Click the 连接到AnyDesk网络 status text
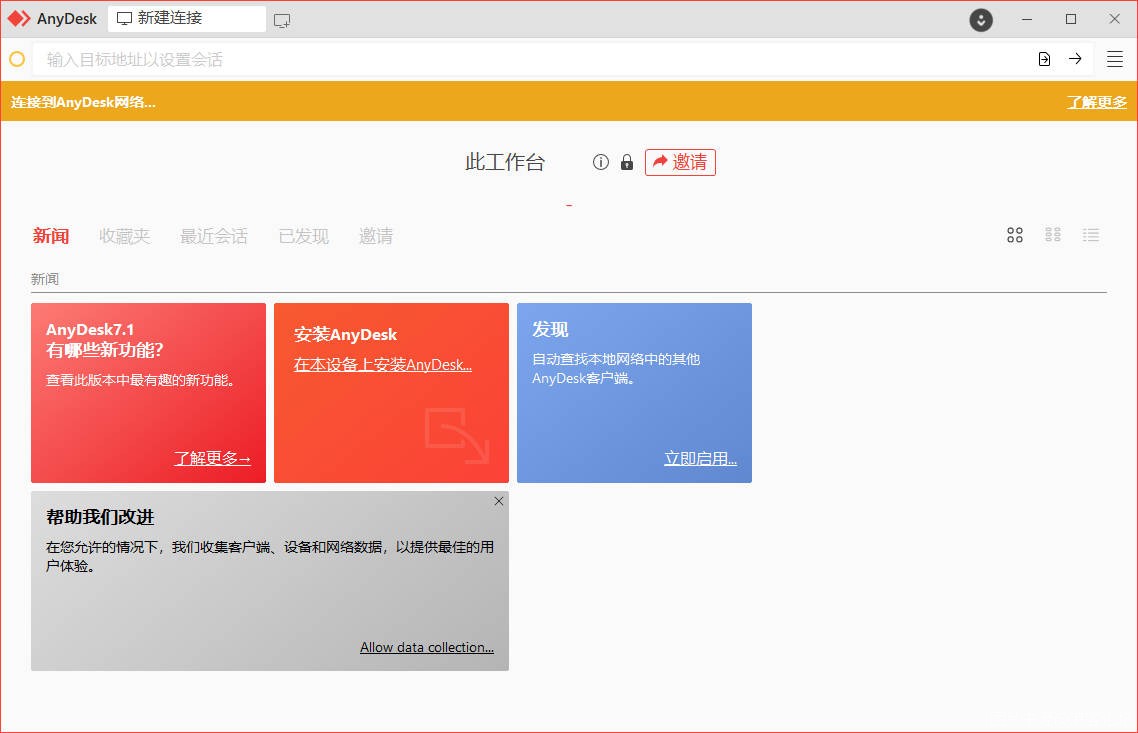This screenshot has width=1138, height=733. tap(83, 102)
